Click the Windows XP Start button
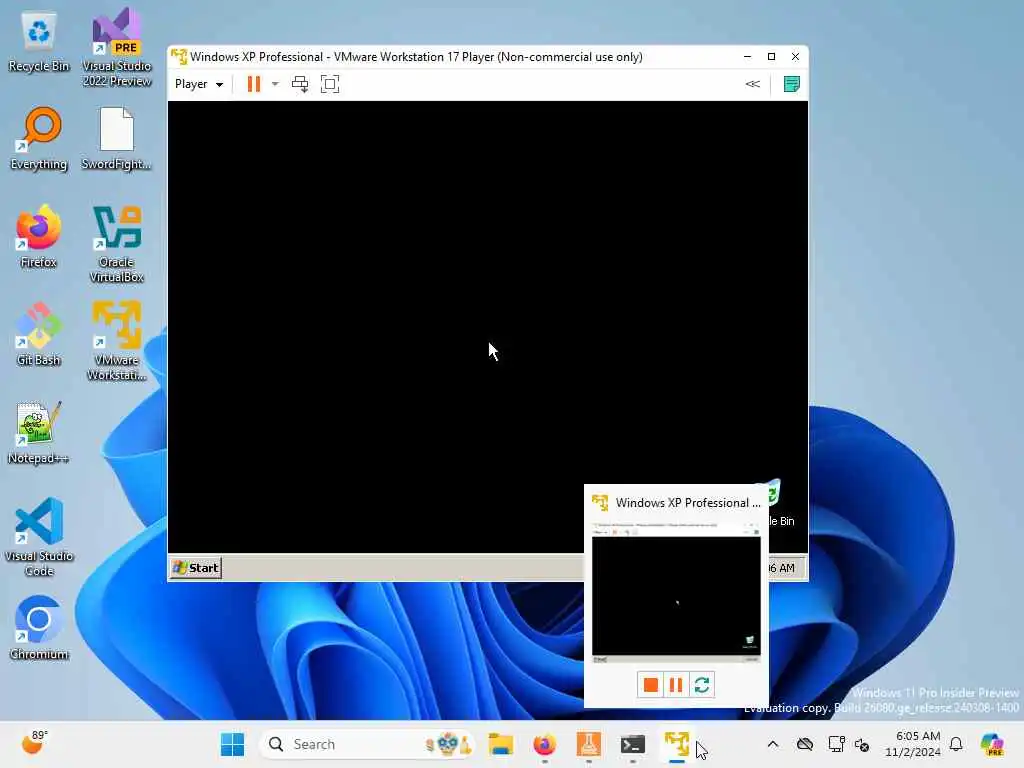Viewport: 1024px width, 768px height. [196, 568]
